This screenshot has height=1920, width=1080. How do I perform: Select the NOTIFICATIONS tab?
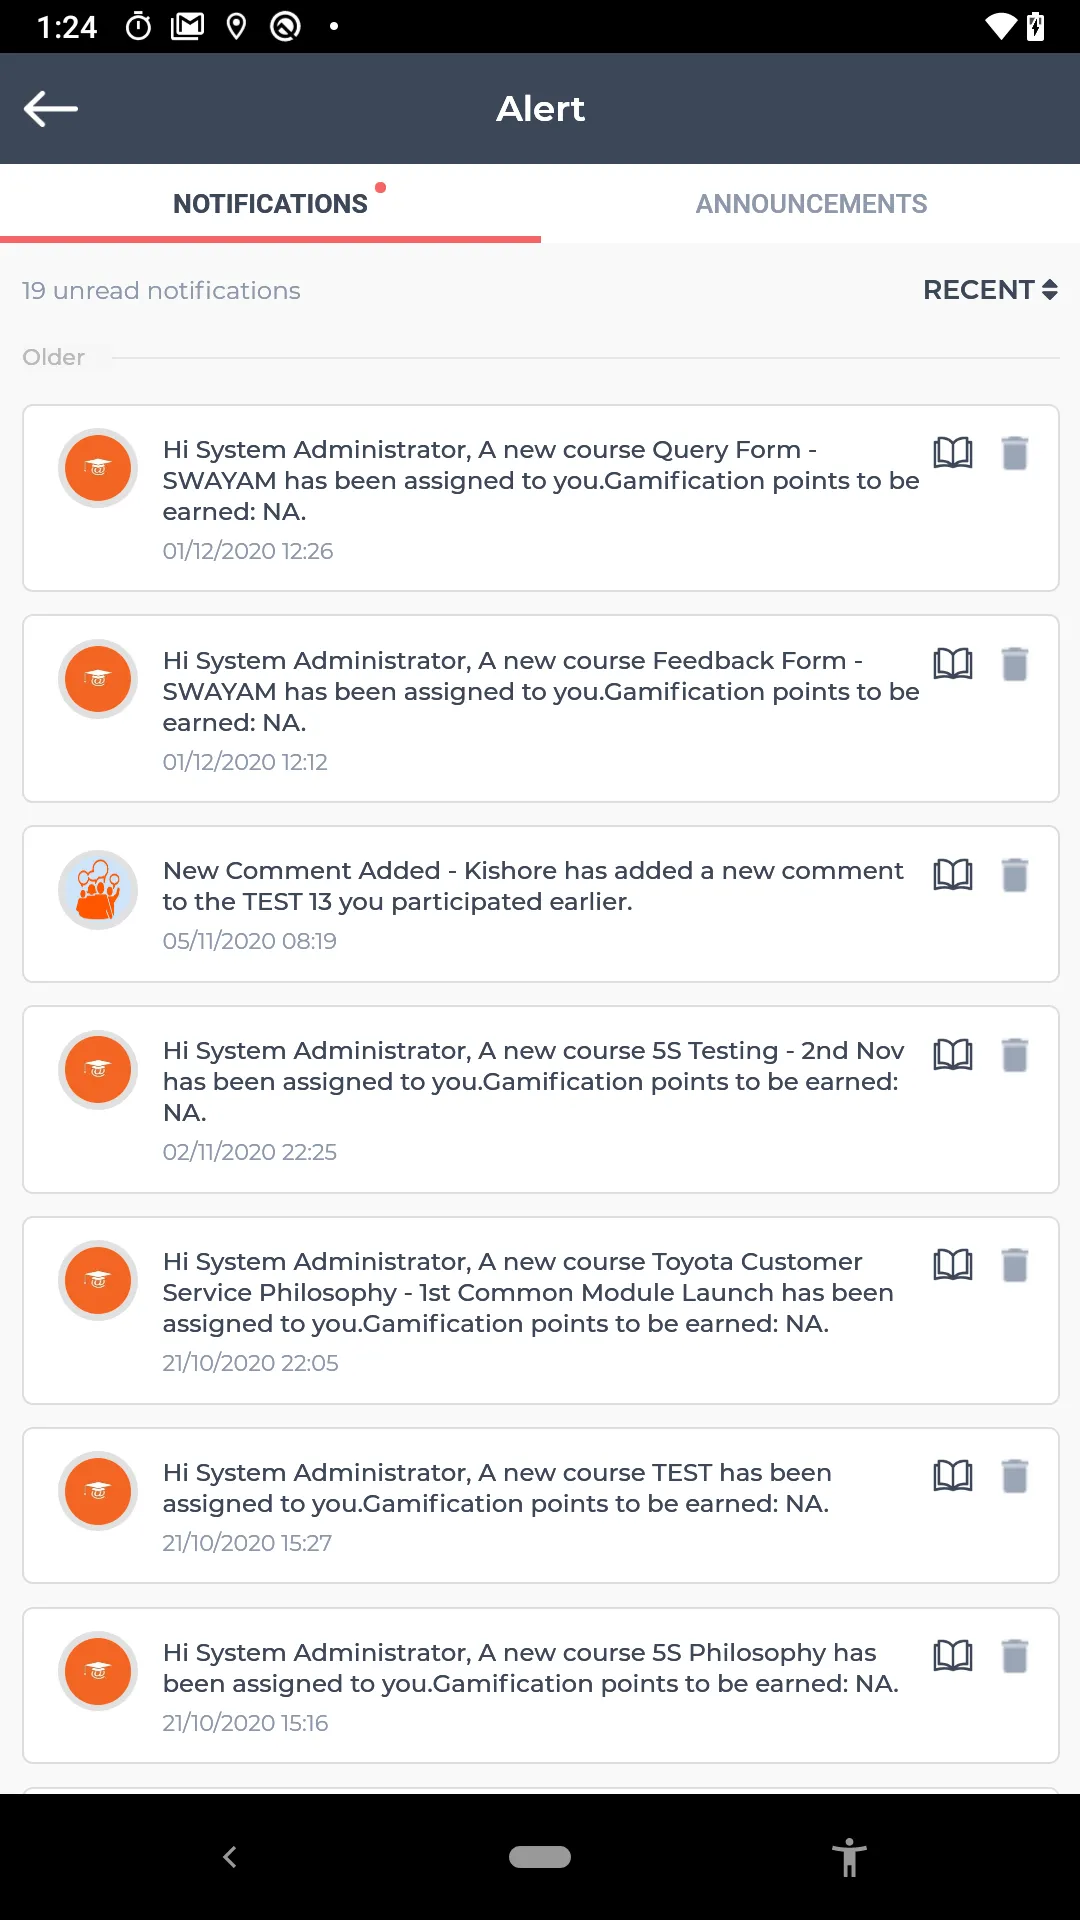point(270,204)
